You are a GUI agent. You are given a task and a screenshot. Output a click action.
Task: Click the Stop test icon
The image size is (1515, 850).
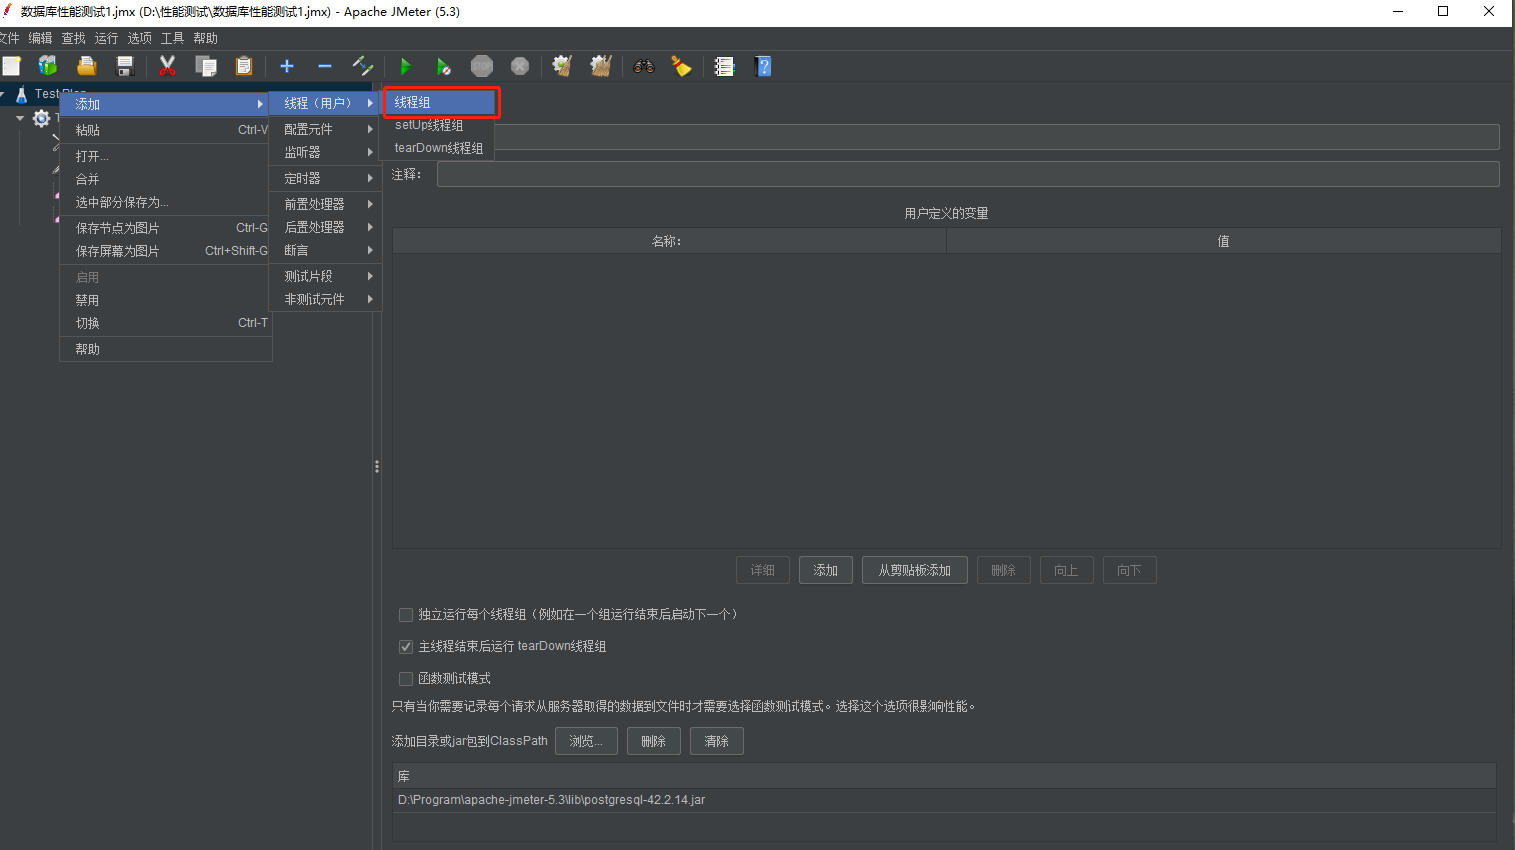pos(481,66)
